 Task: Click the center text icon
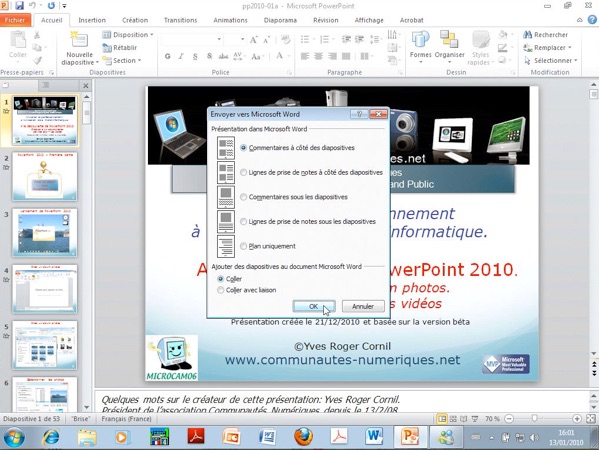coord(319,56)
